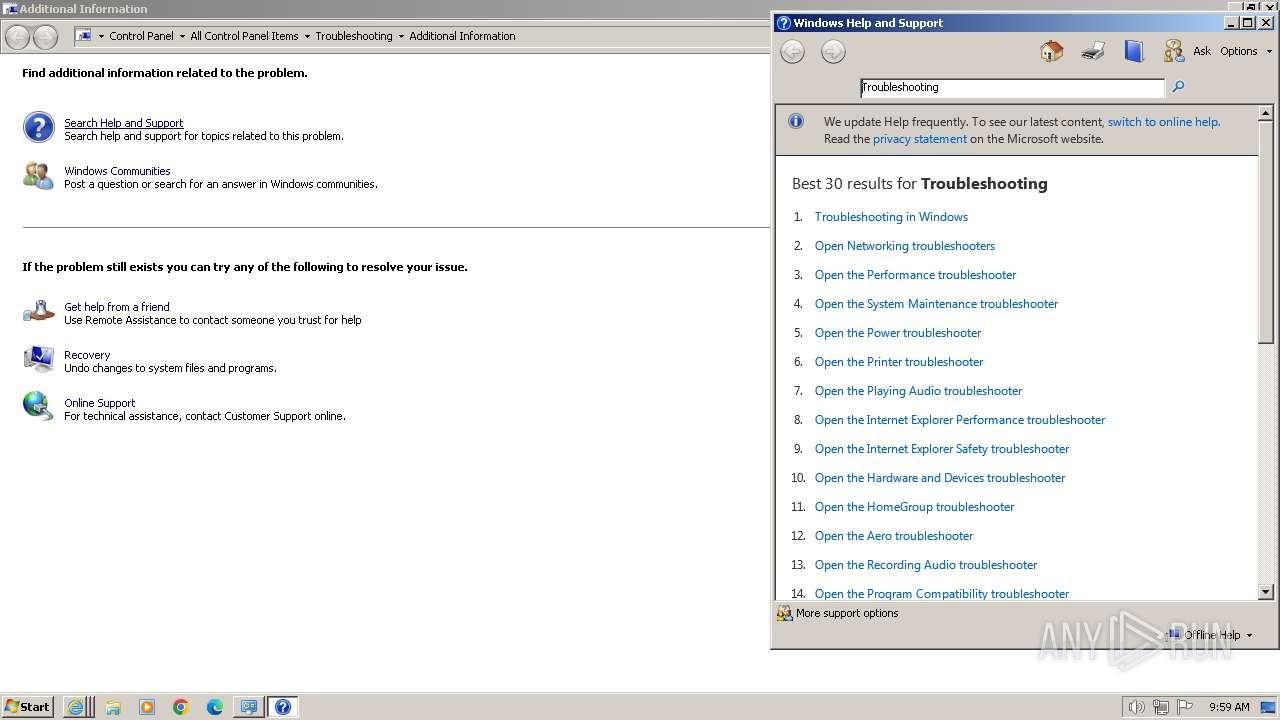Viewport: 1280px width, 720px height.
Task: Open Troubleshooting in Windows result
Action: tap(891, 217)
